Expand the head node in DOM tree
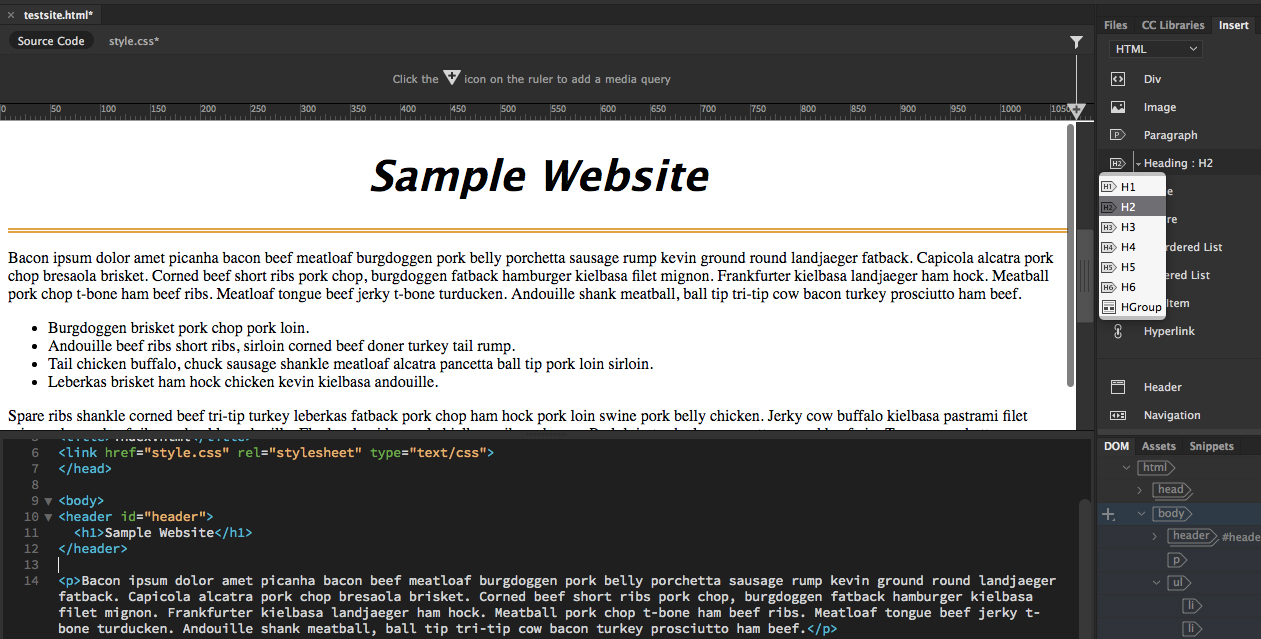The image size is (1261, 639). (1139, 490)
